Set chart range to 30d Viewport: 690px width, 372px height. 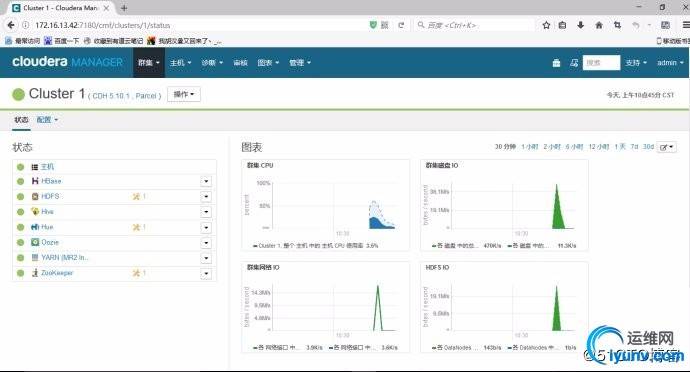pos(648,147)
